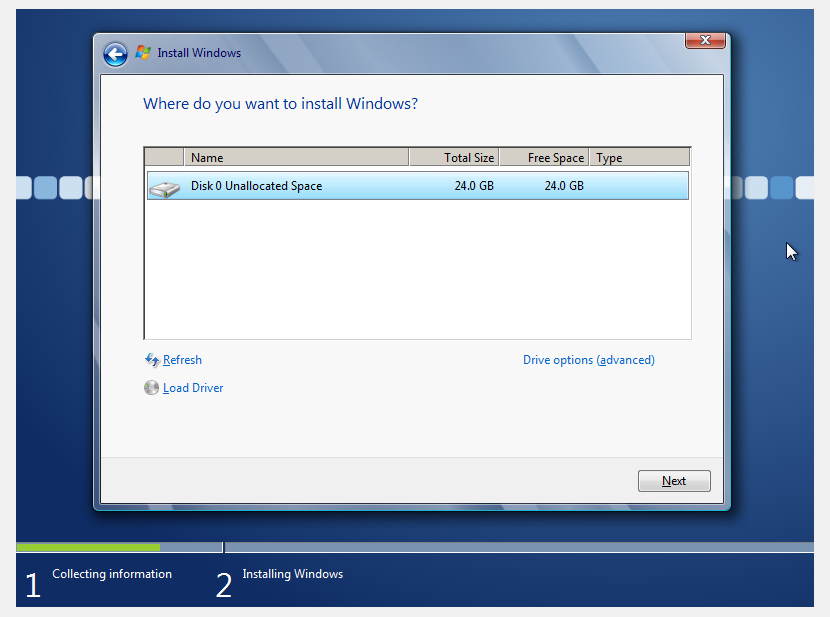Click the Refresh link text

[182, 360]
